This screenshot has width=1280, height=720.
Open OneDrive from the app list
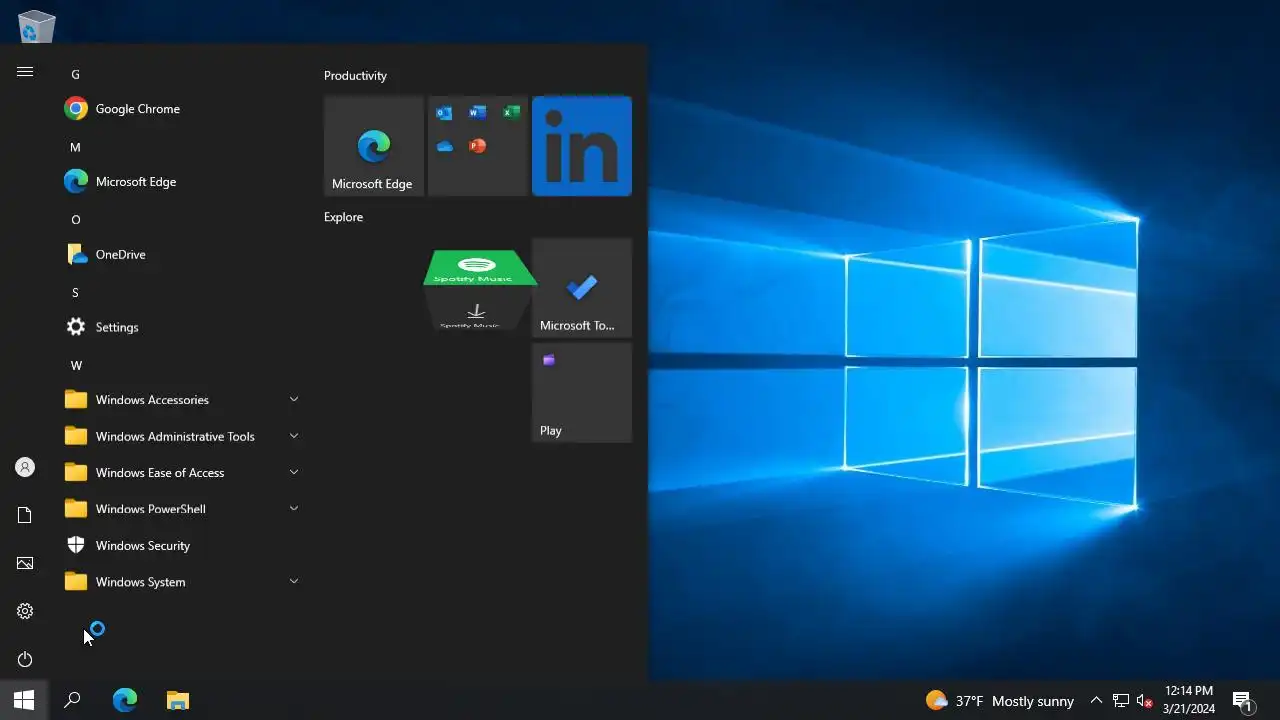180,255
